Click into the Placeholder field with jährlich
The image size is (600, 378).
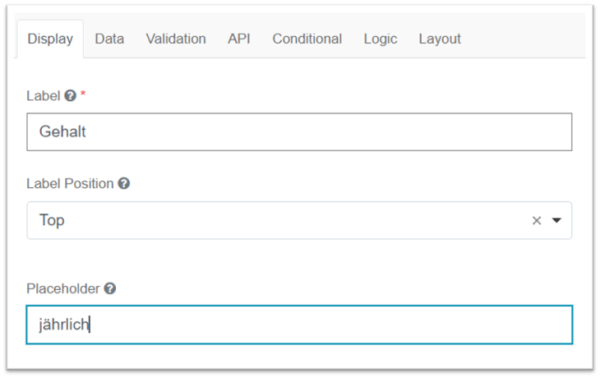tap(299, 325)
